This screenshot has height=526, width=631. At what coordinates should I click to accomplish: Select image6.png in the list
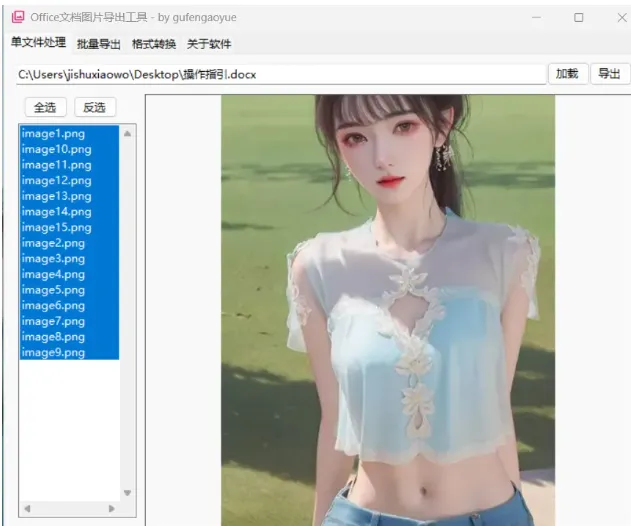[x=69, y=306]
